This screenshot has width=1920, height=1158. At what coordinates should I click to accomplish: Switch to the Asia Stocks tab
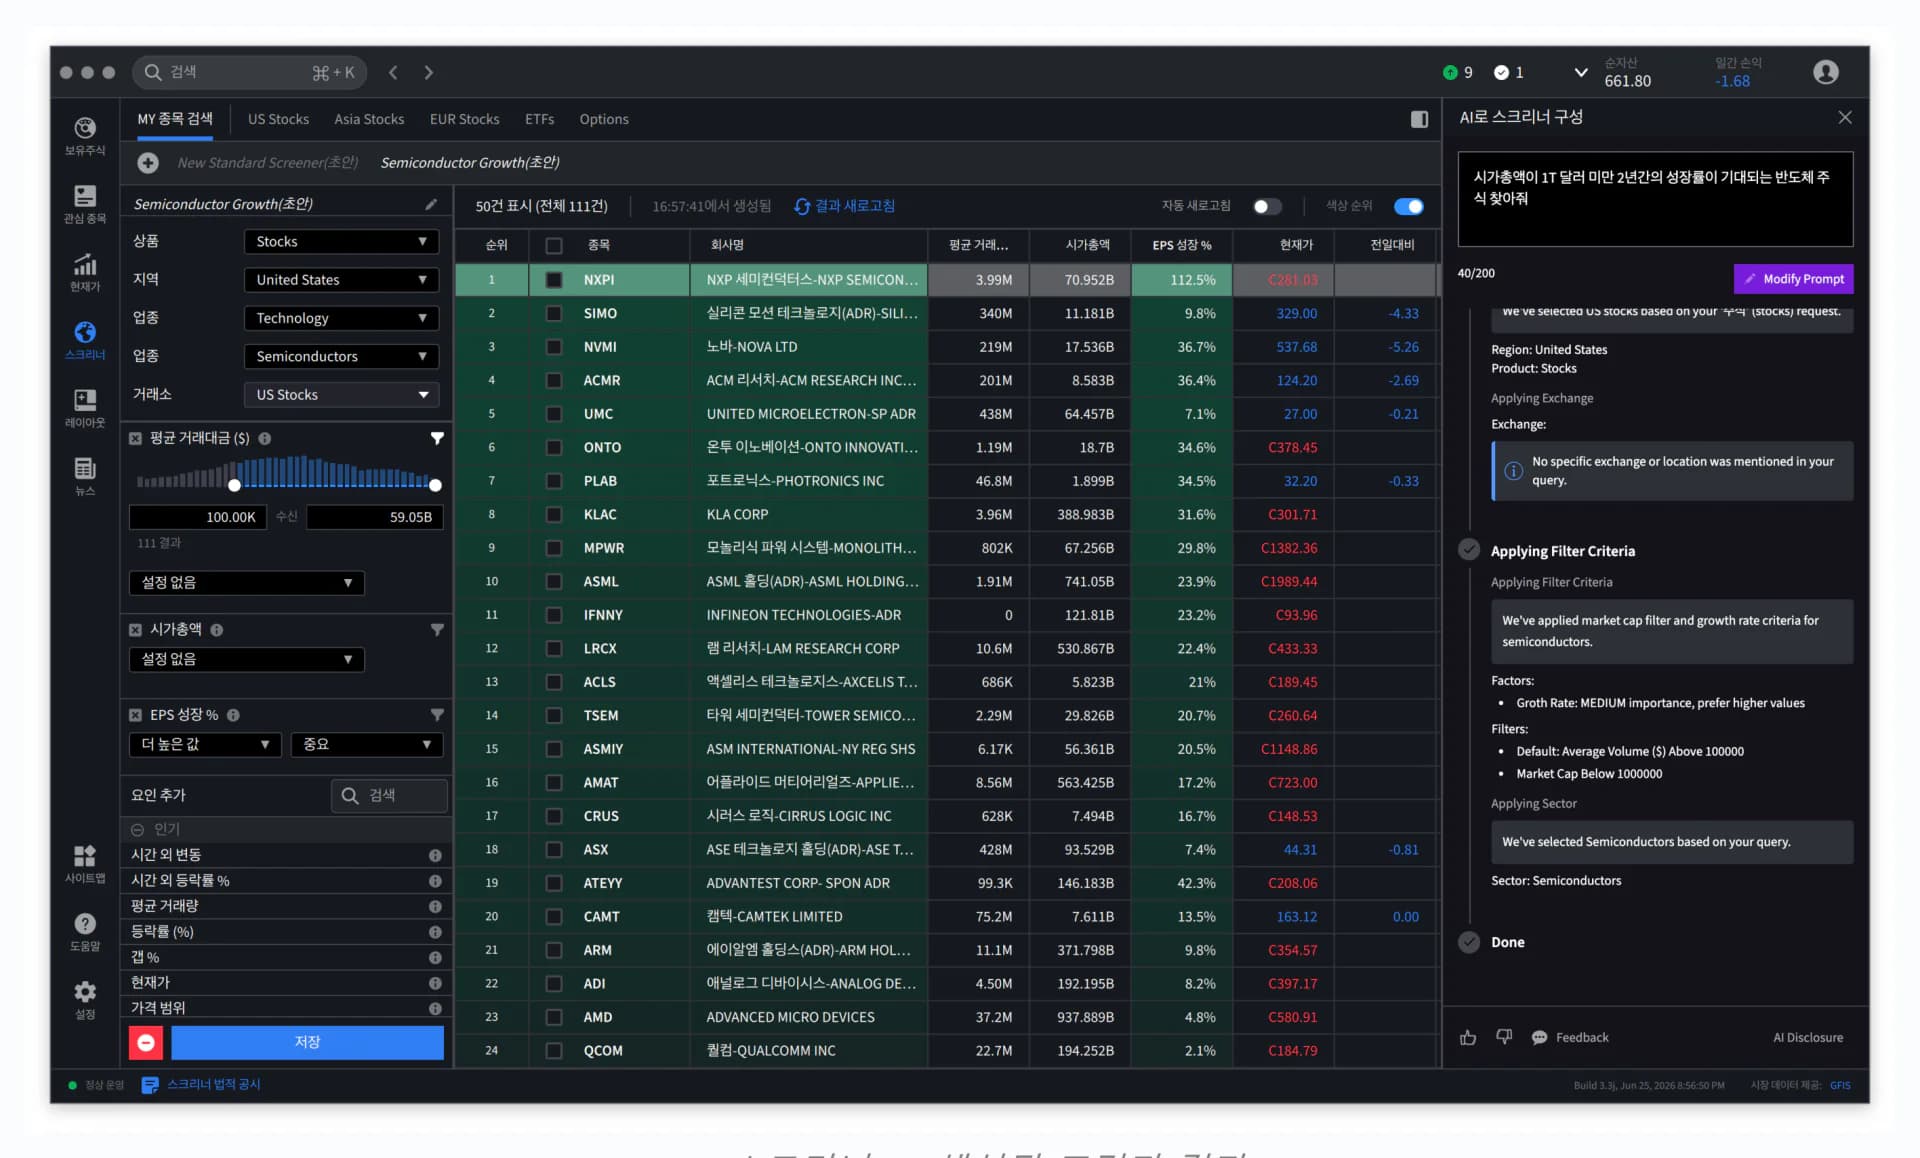tap(369, 119)
